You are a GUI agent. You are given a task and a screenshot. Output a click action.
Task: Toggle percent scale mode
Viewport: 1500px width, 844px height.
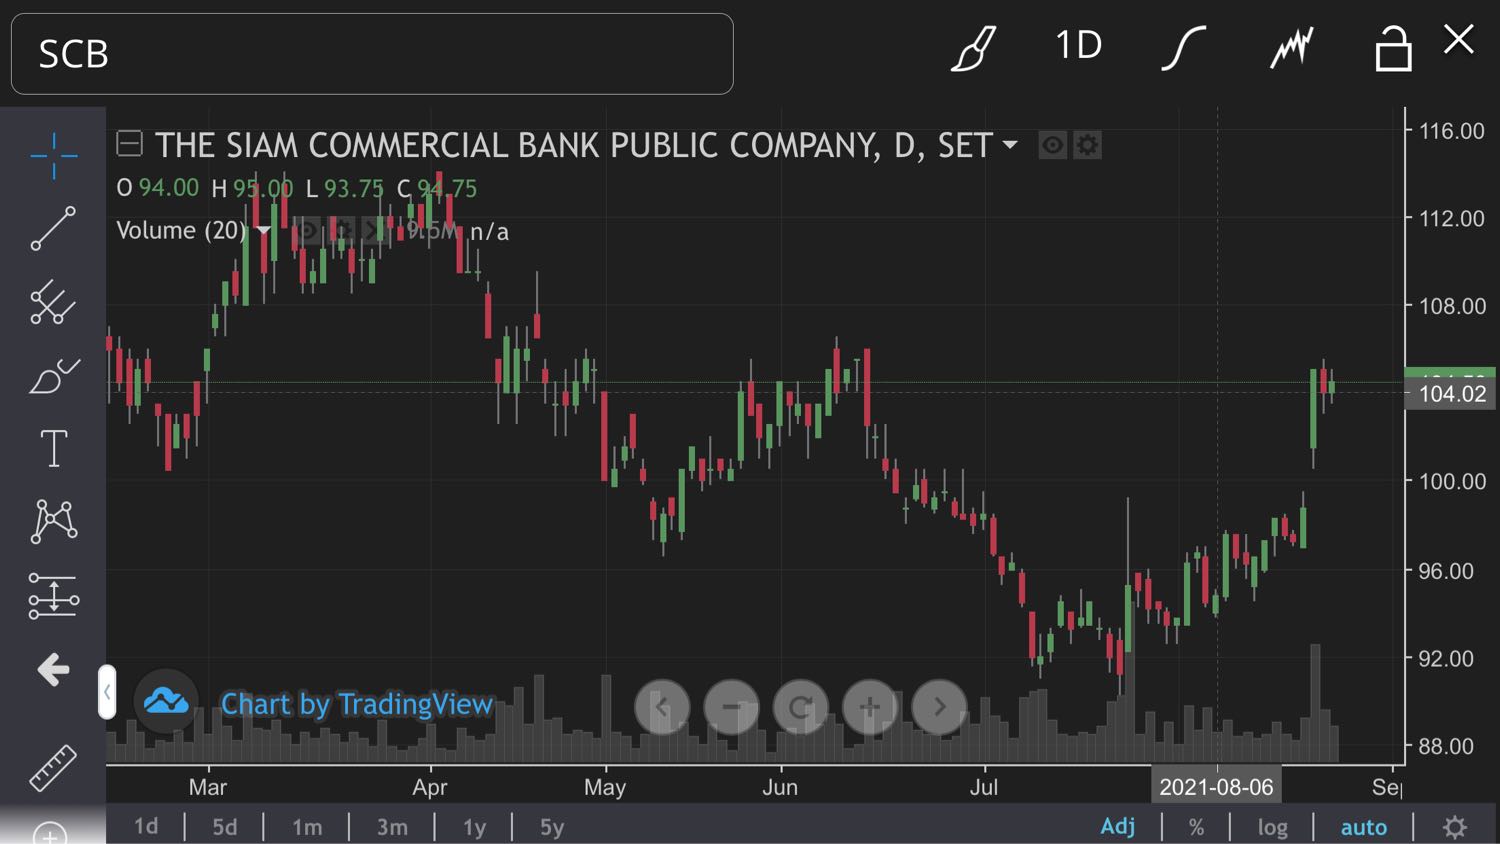pos(1196,827)
